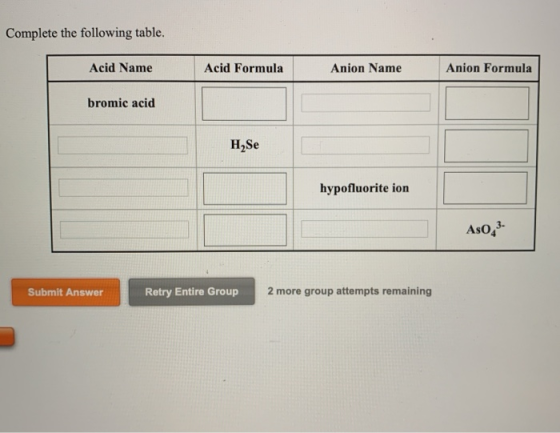Select the anion formula field in bromic acid row
Screen dimensions: 560x433
coord(487,103)
